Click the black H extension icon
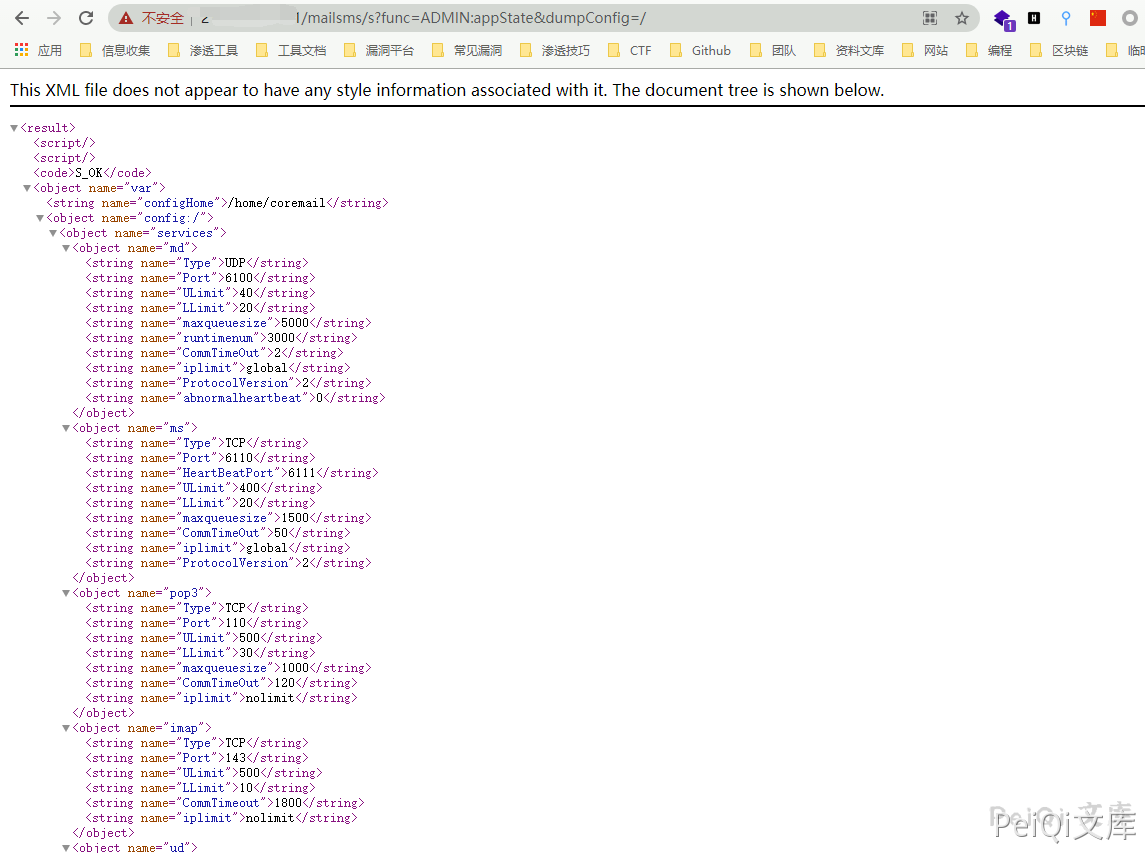The width and height of the screenshot is (1145, 853). (x=1034, y=18)
